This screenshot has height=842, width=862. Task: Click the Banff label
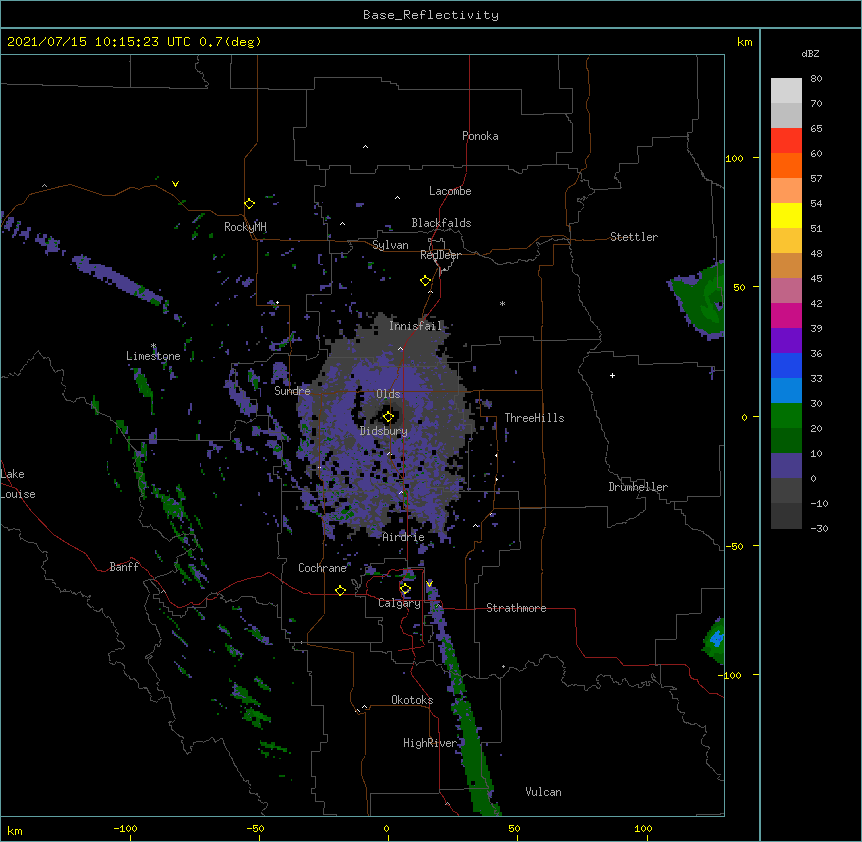point(124,567)
